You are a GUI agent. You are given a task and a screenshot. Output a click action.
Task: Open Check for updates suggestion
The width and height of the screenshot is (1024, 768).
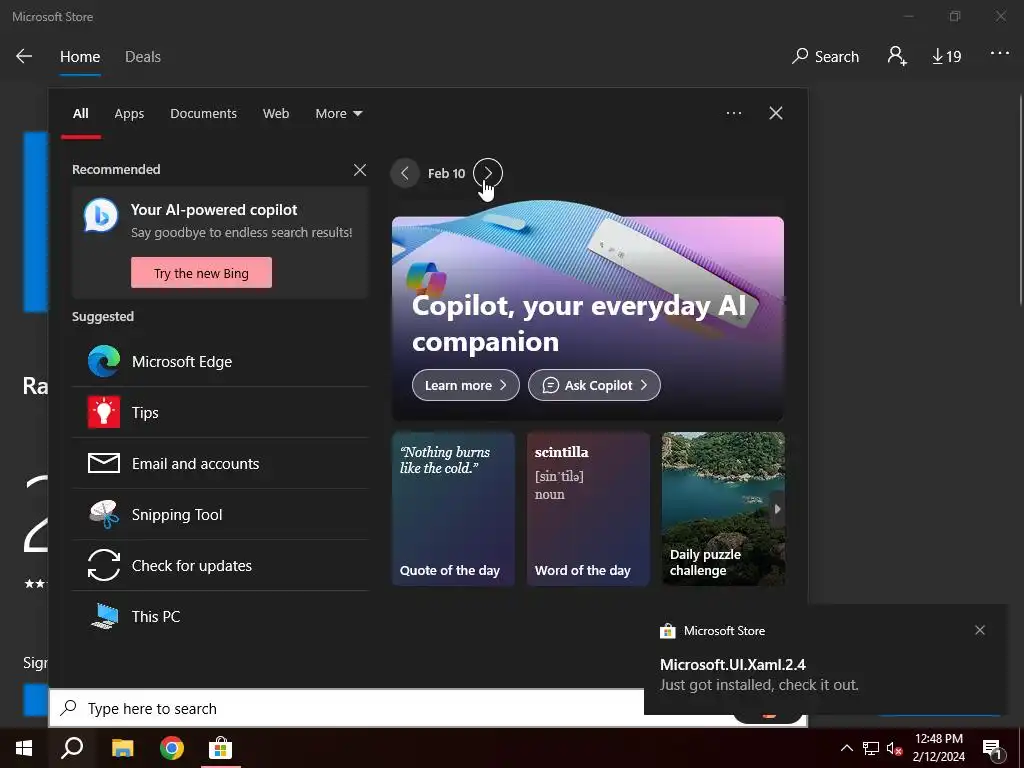[220, 566]
